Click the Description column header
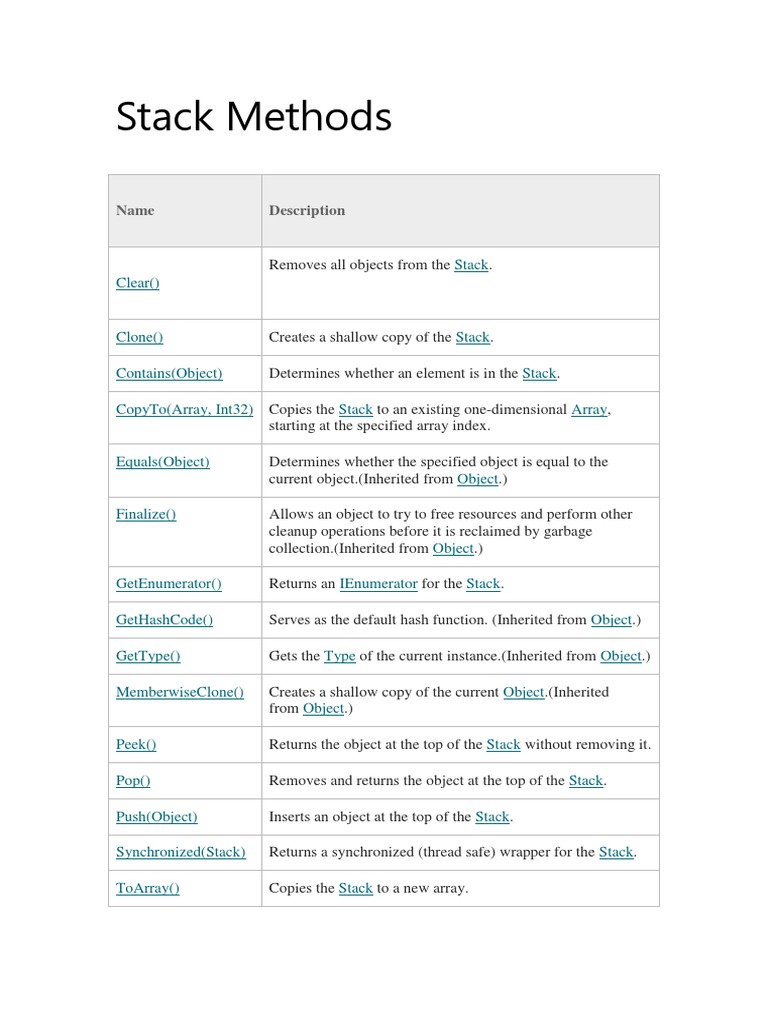This screenshot has height=1024, width=768. pos(307,211)
